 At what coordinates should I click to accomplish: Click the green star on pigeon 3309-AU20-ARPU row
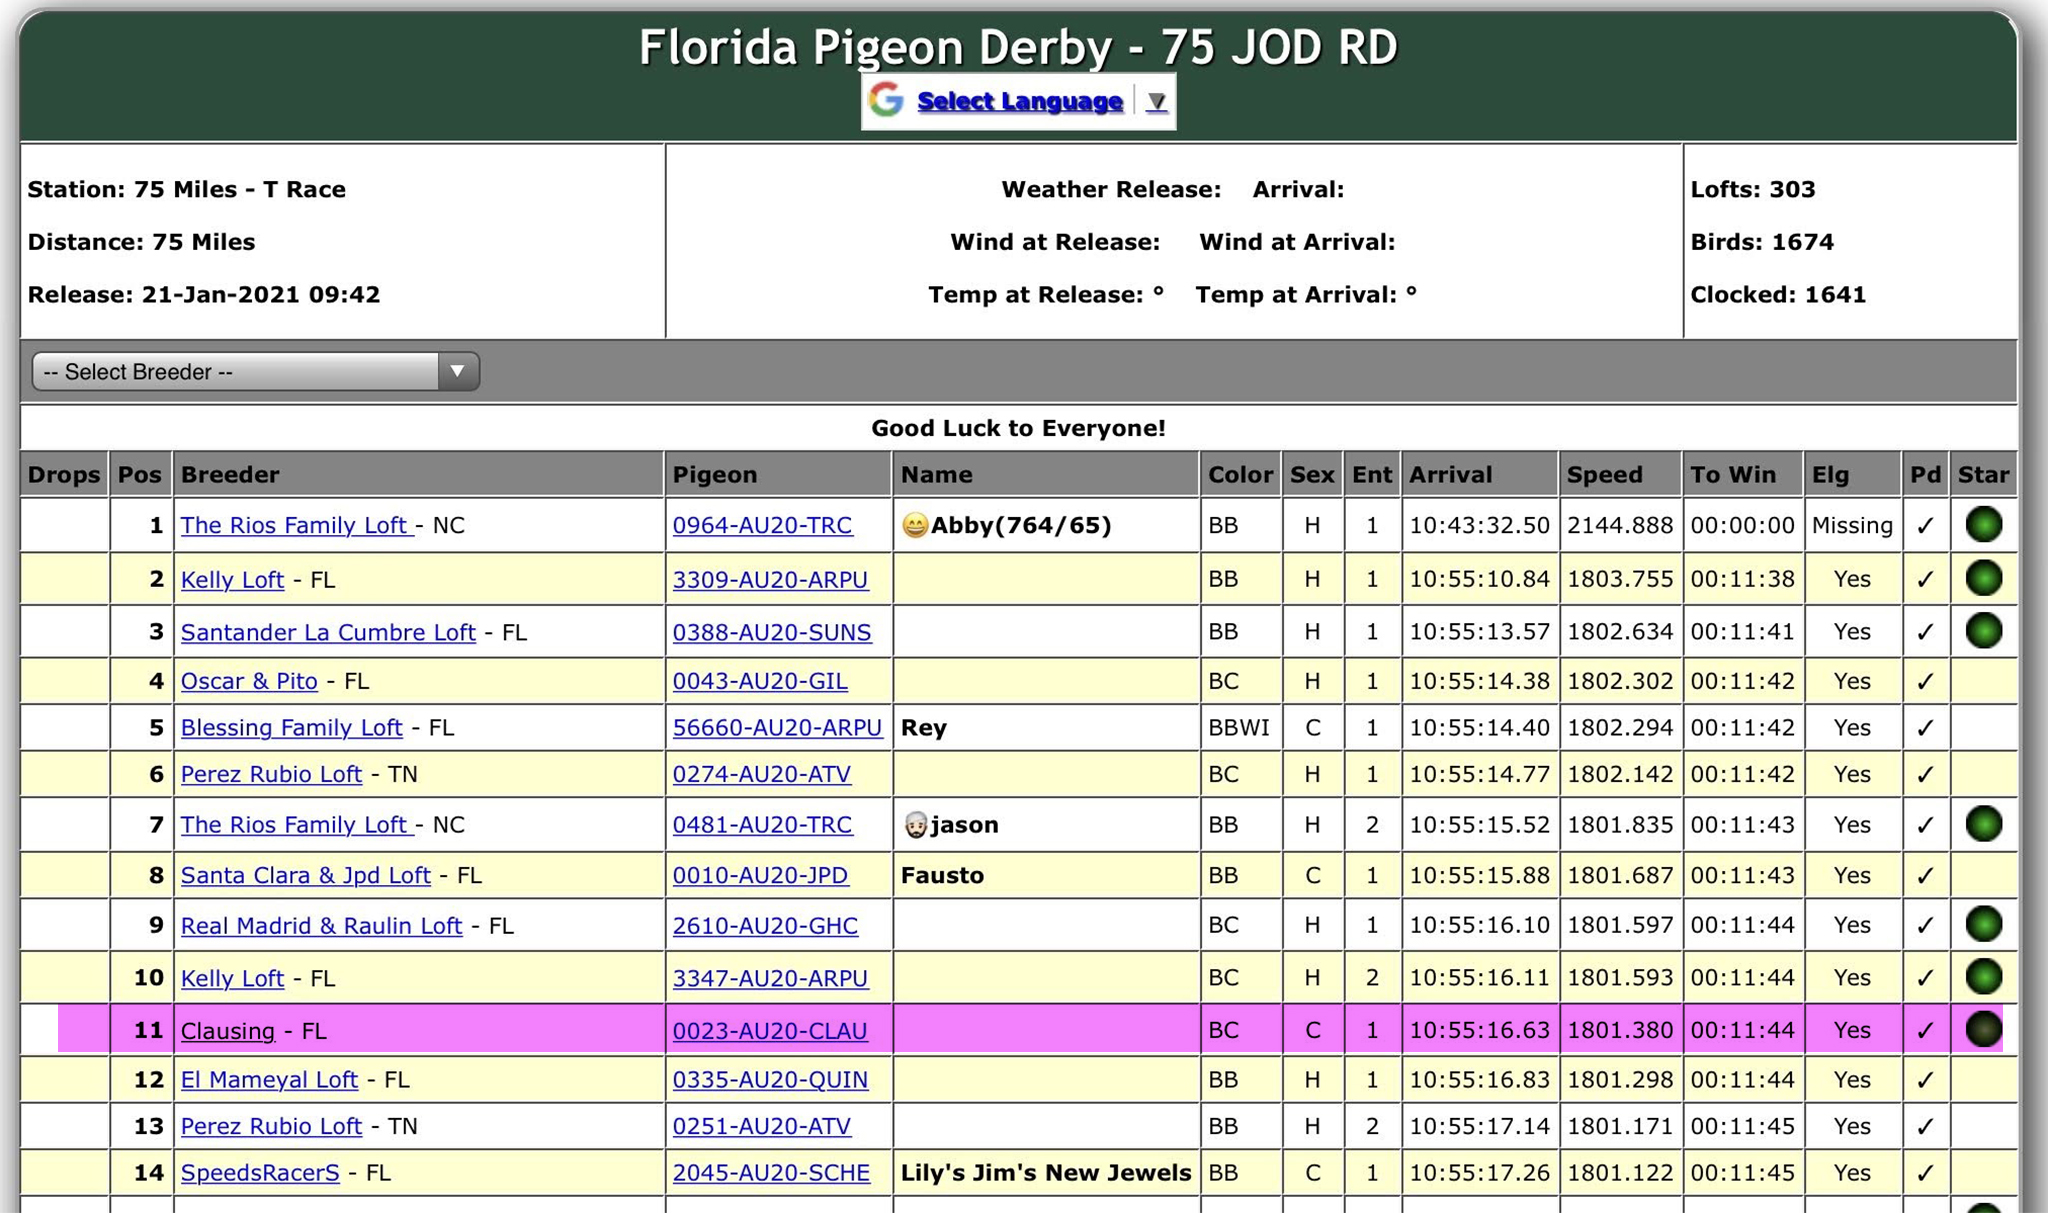click(1983, 578)
